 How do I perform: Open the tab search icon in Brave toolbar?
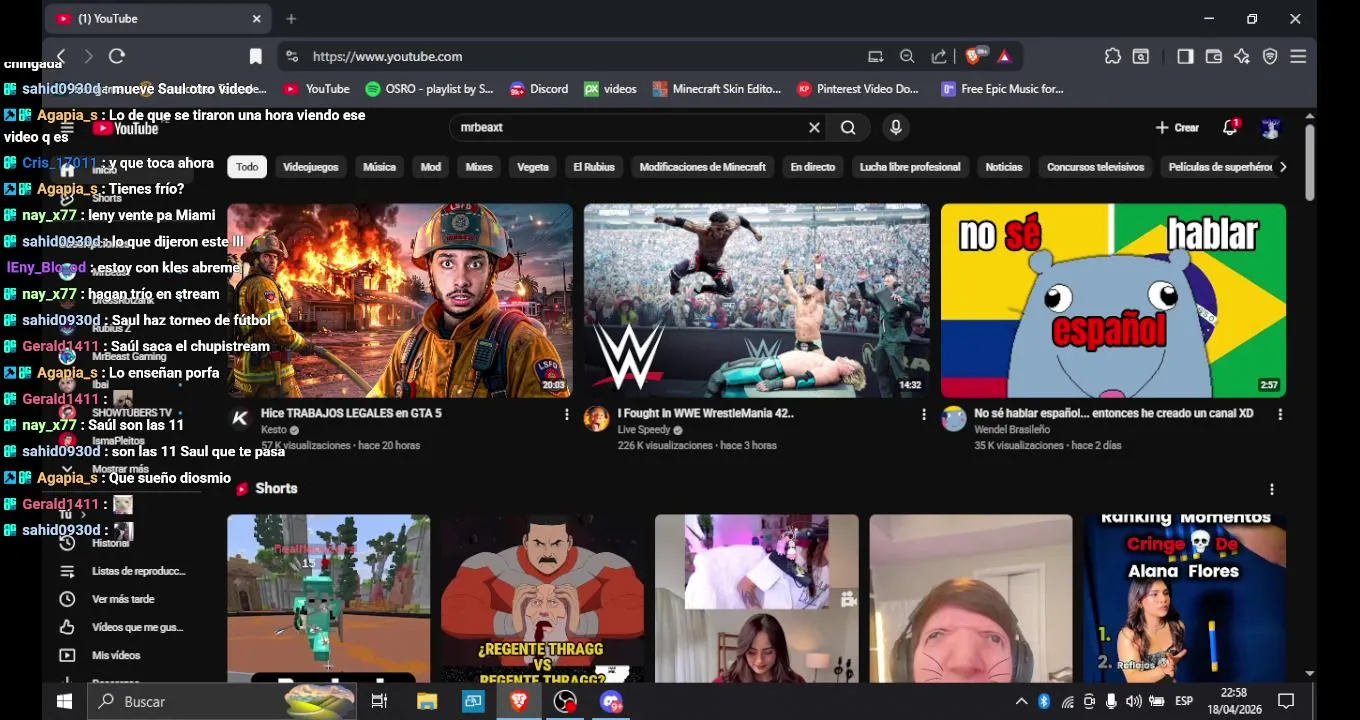tap(1141, 56)
